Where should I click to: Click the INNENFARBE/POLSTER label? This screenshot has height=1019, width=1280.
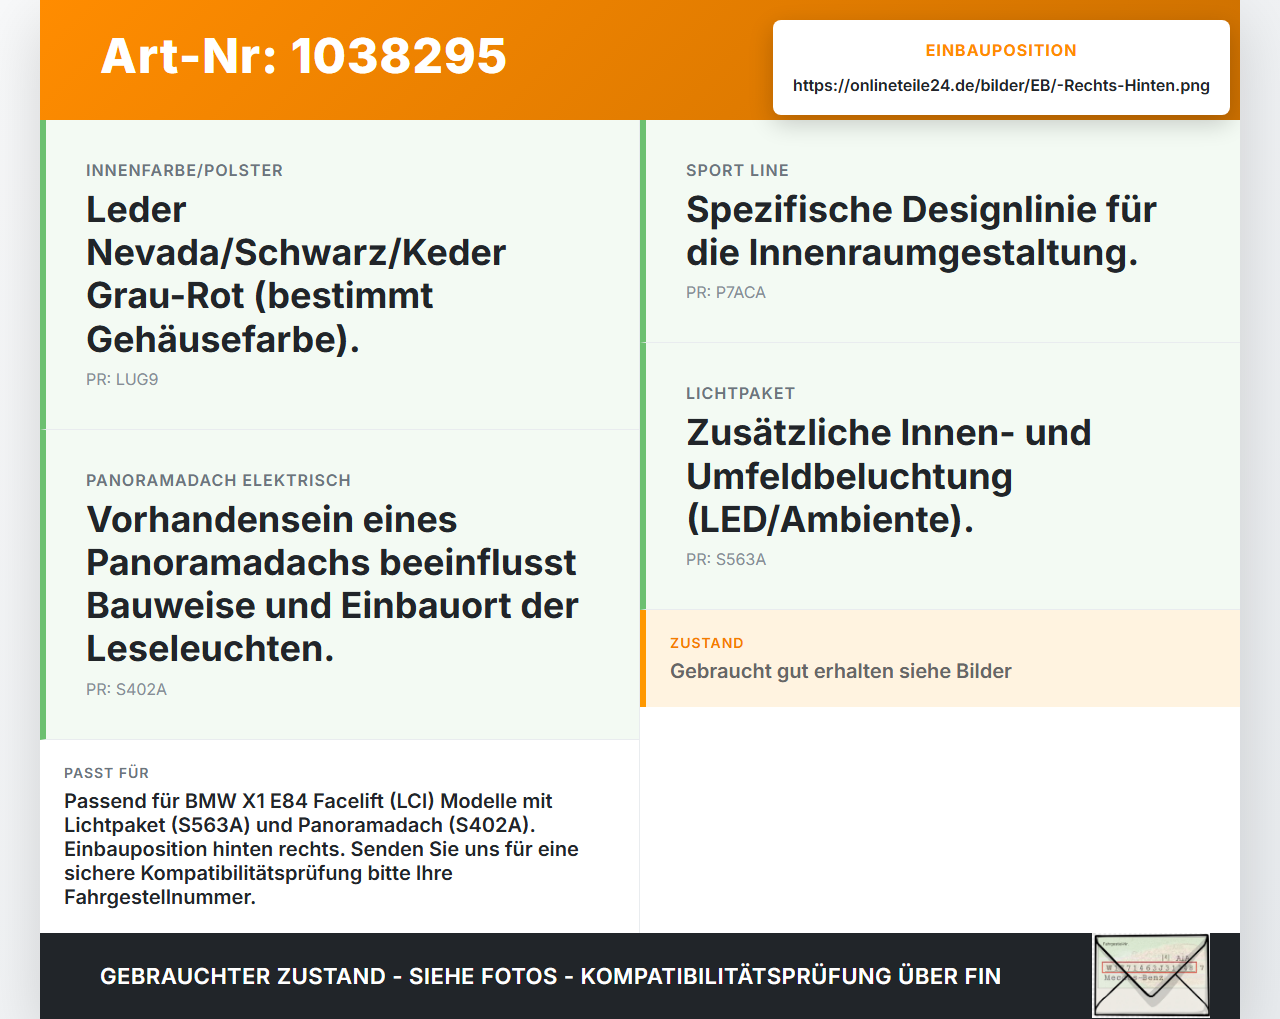[184, 170]
